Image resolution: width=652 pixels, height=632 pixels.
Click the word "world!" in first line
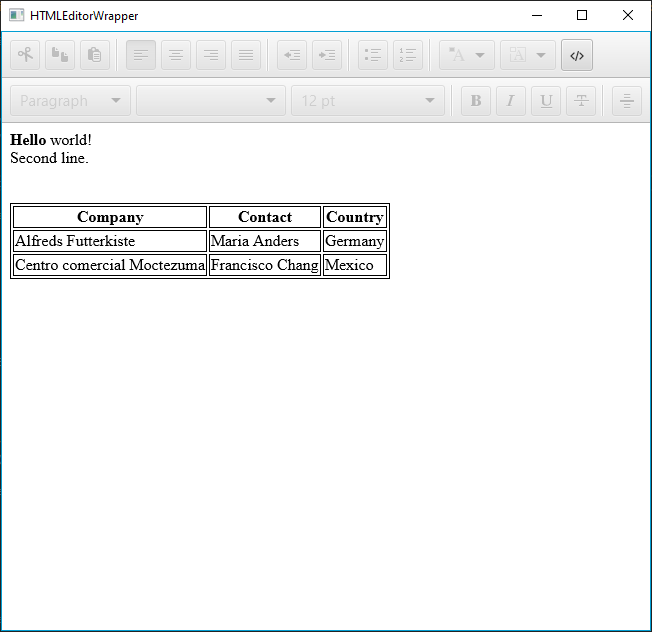(71, 140)
